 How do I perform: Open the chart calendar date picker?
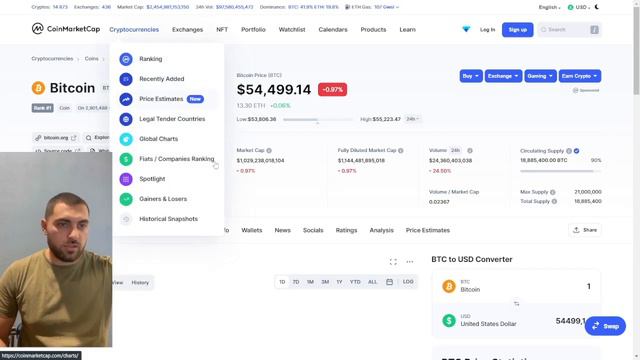click(389, 282)
